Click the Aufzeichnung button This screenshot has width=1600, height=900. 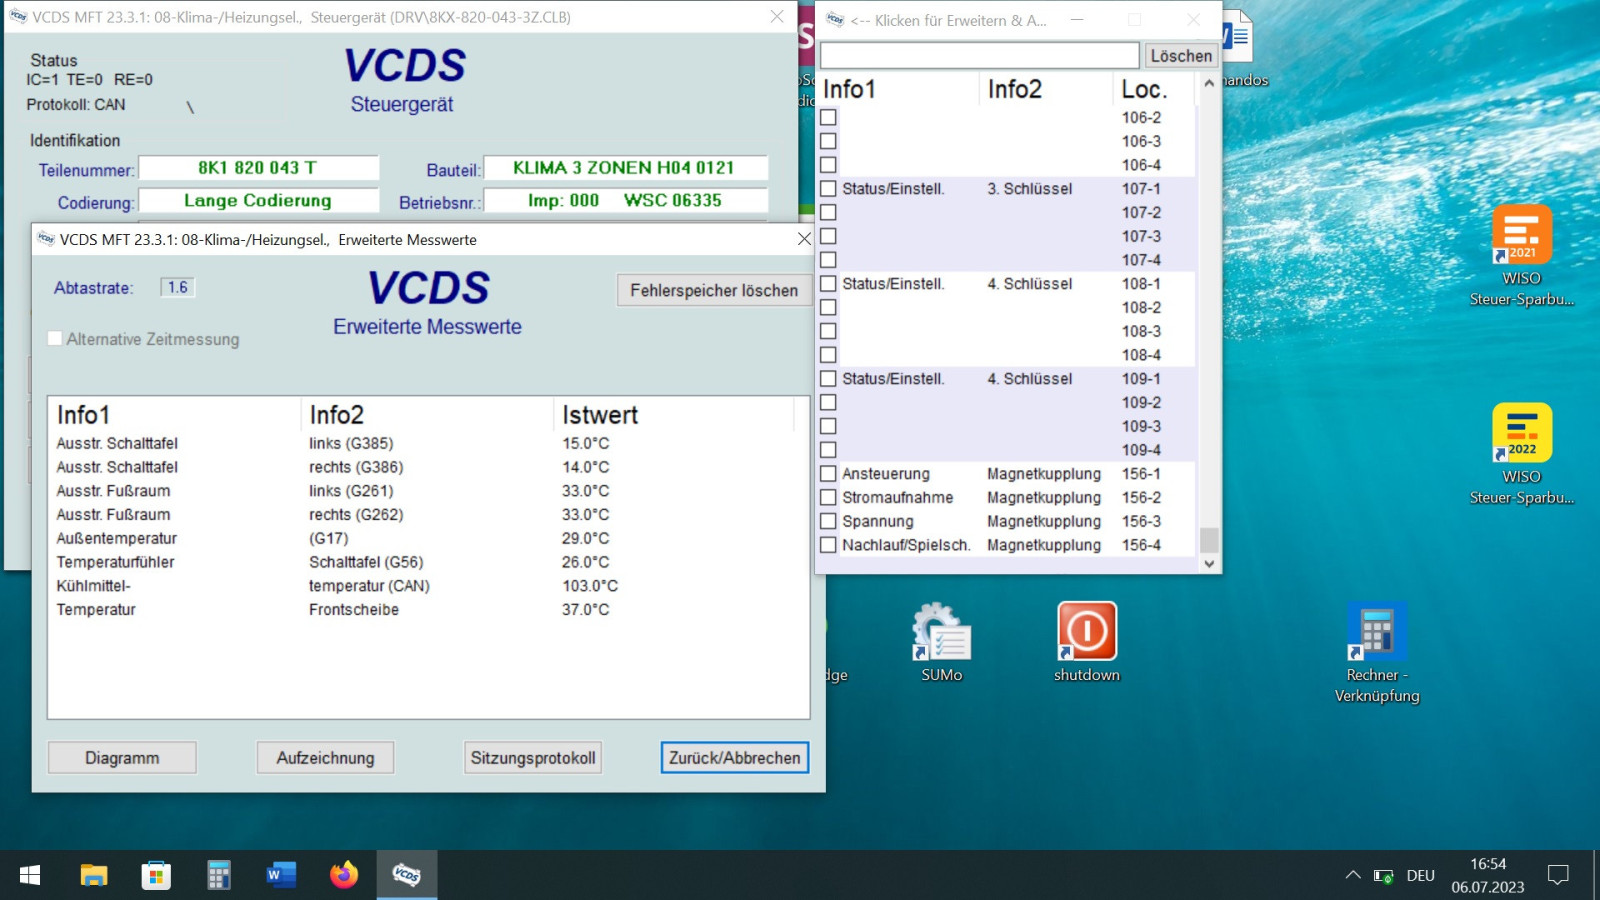[x=325, y=757]
